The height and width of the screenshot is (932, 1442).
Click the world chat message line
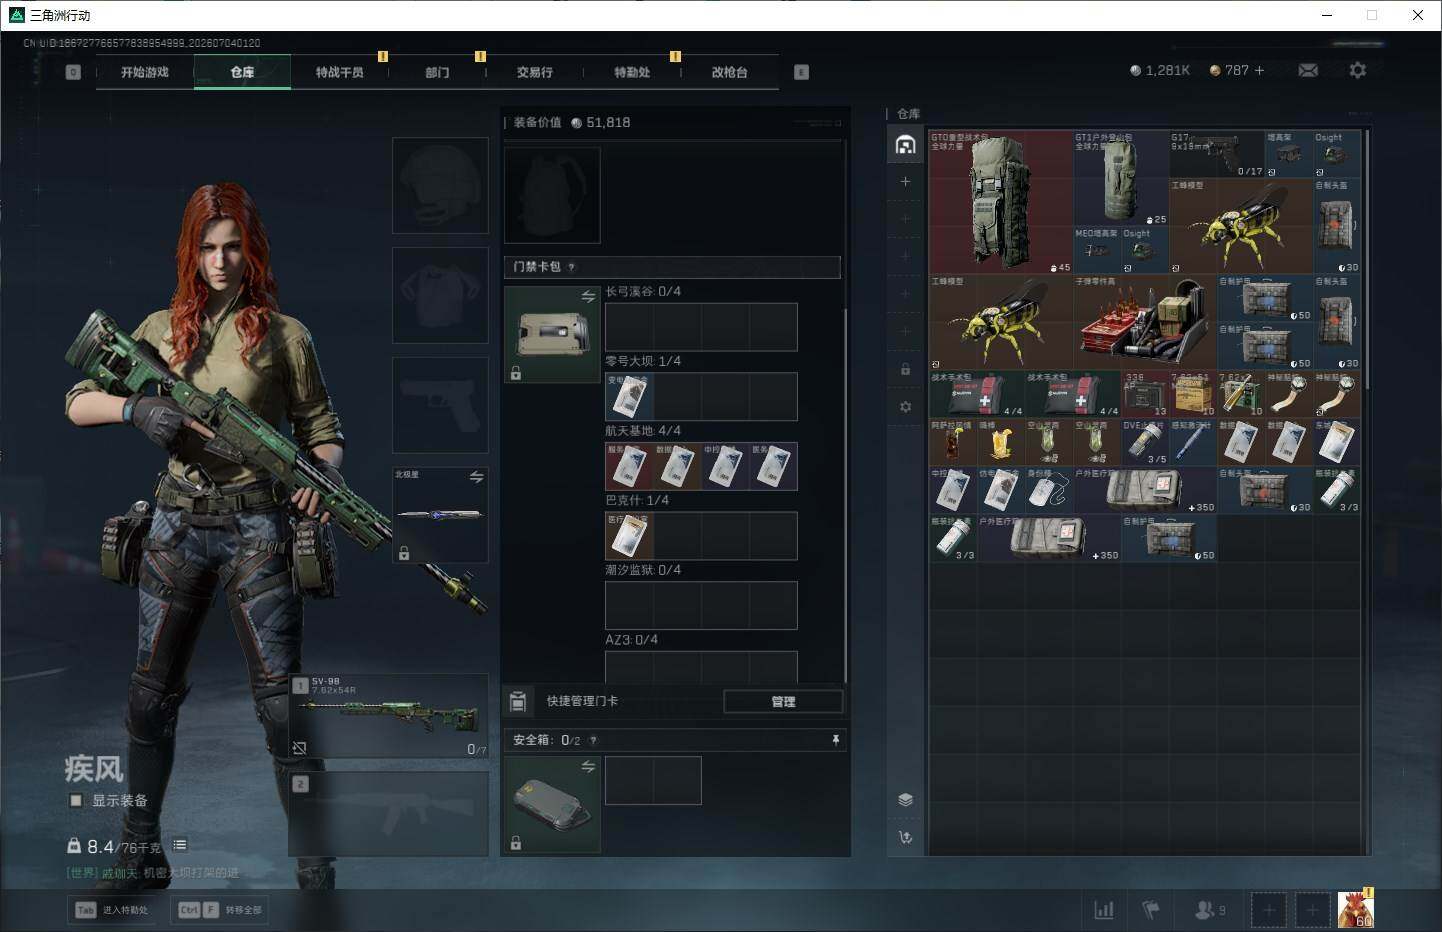[x=153, y=873]
